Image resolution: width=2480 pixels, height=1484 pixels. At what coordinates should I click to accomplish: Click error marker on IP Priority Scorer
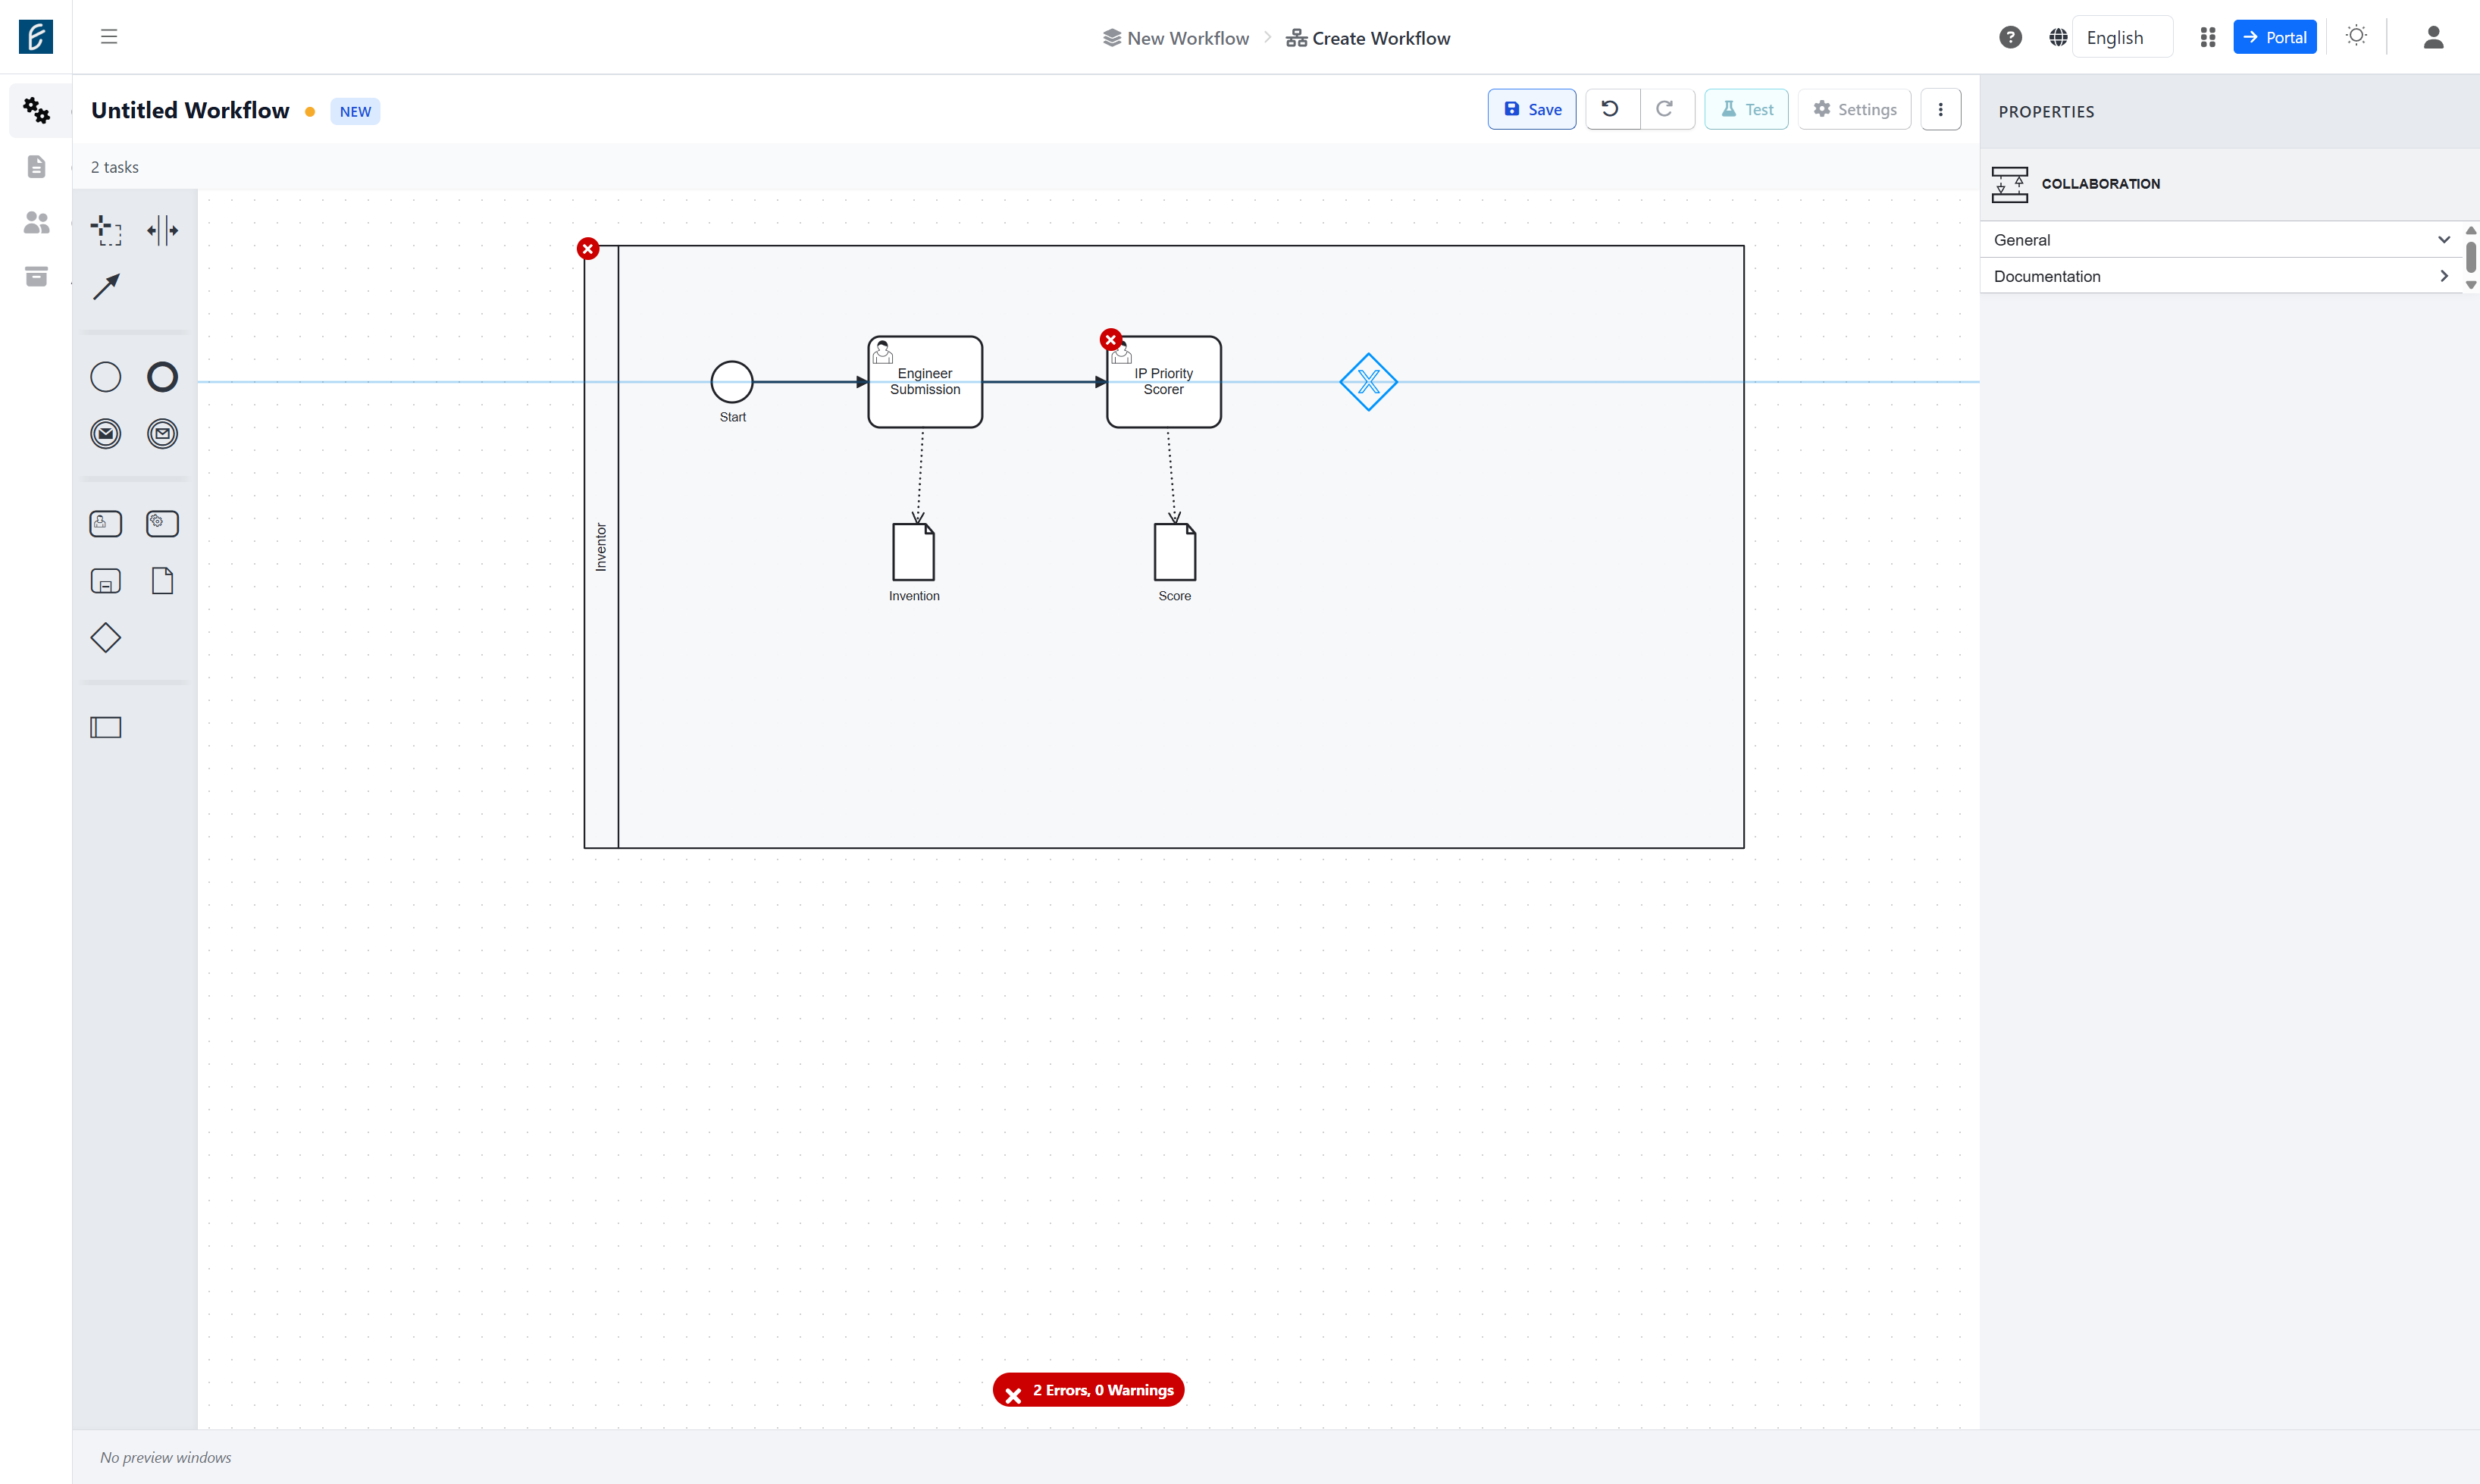tap(1110, 340)
